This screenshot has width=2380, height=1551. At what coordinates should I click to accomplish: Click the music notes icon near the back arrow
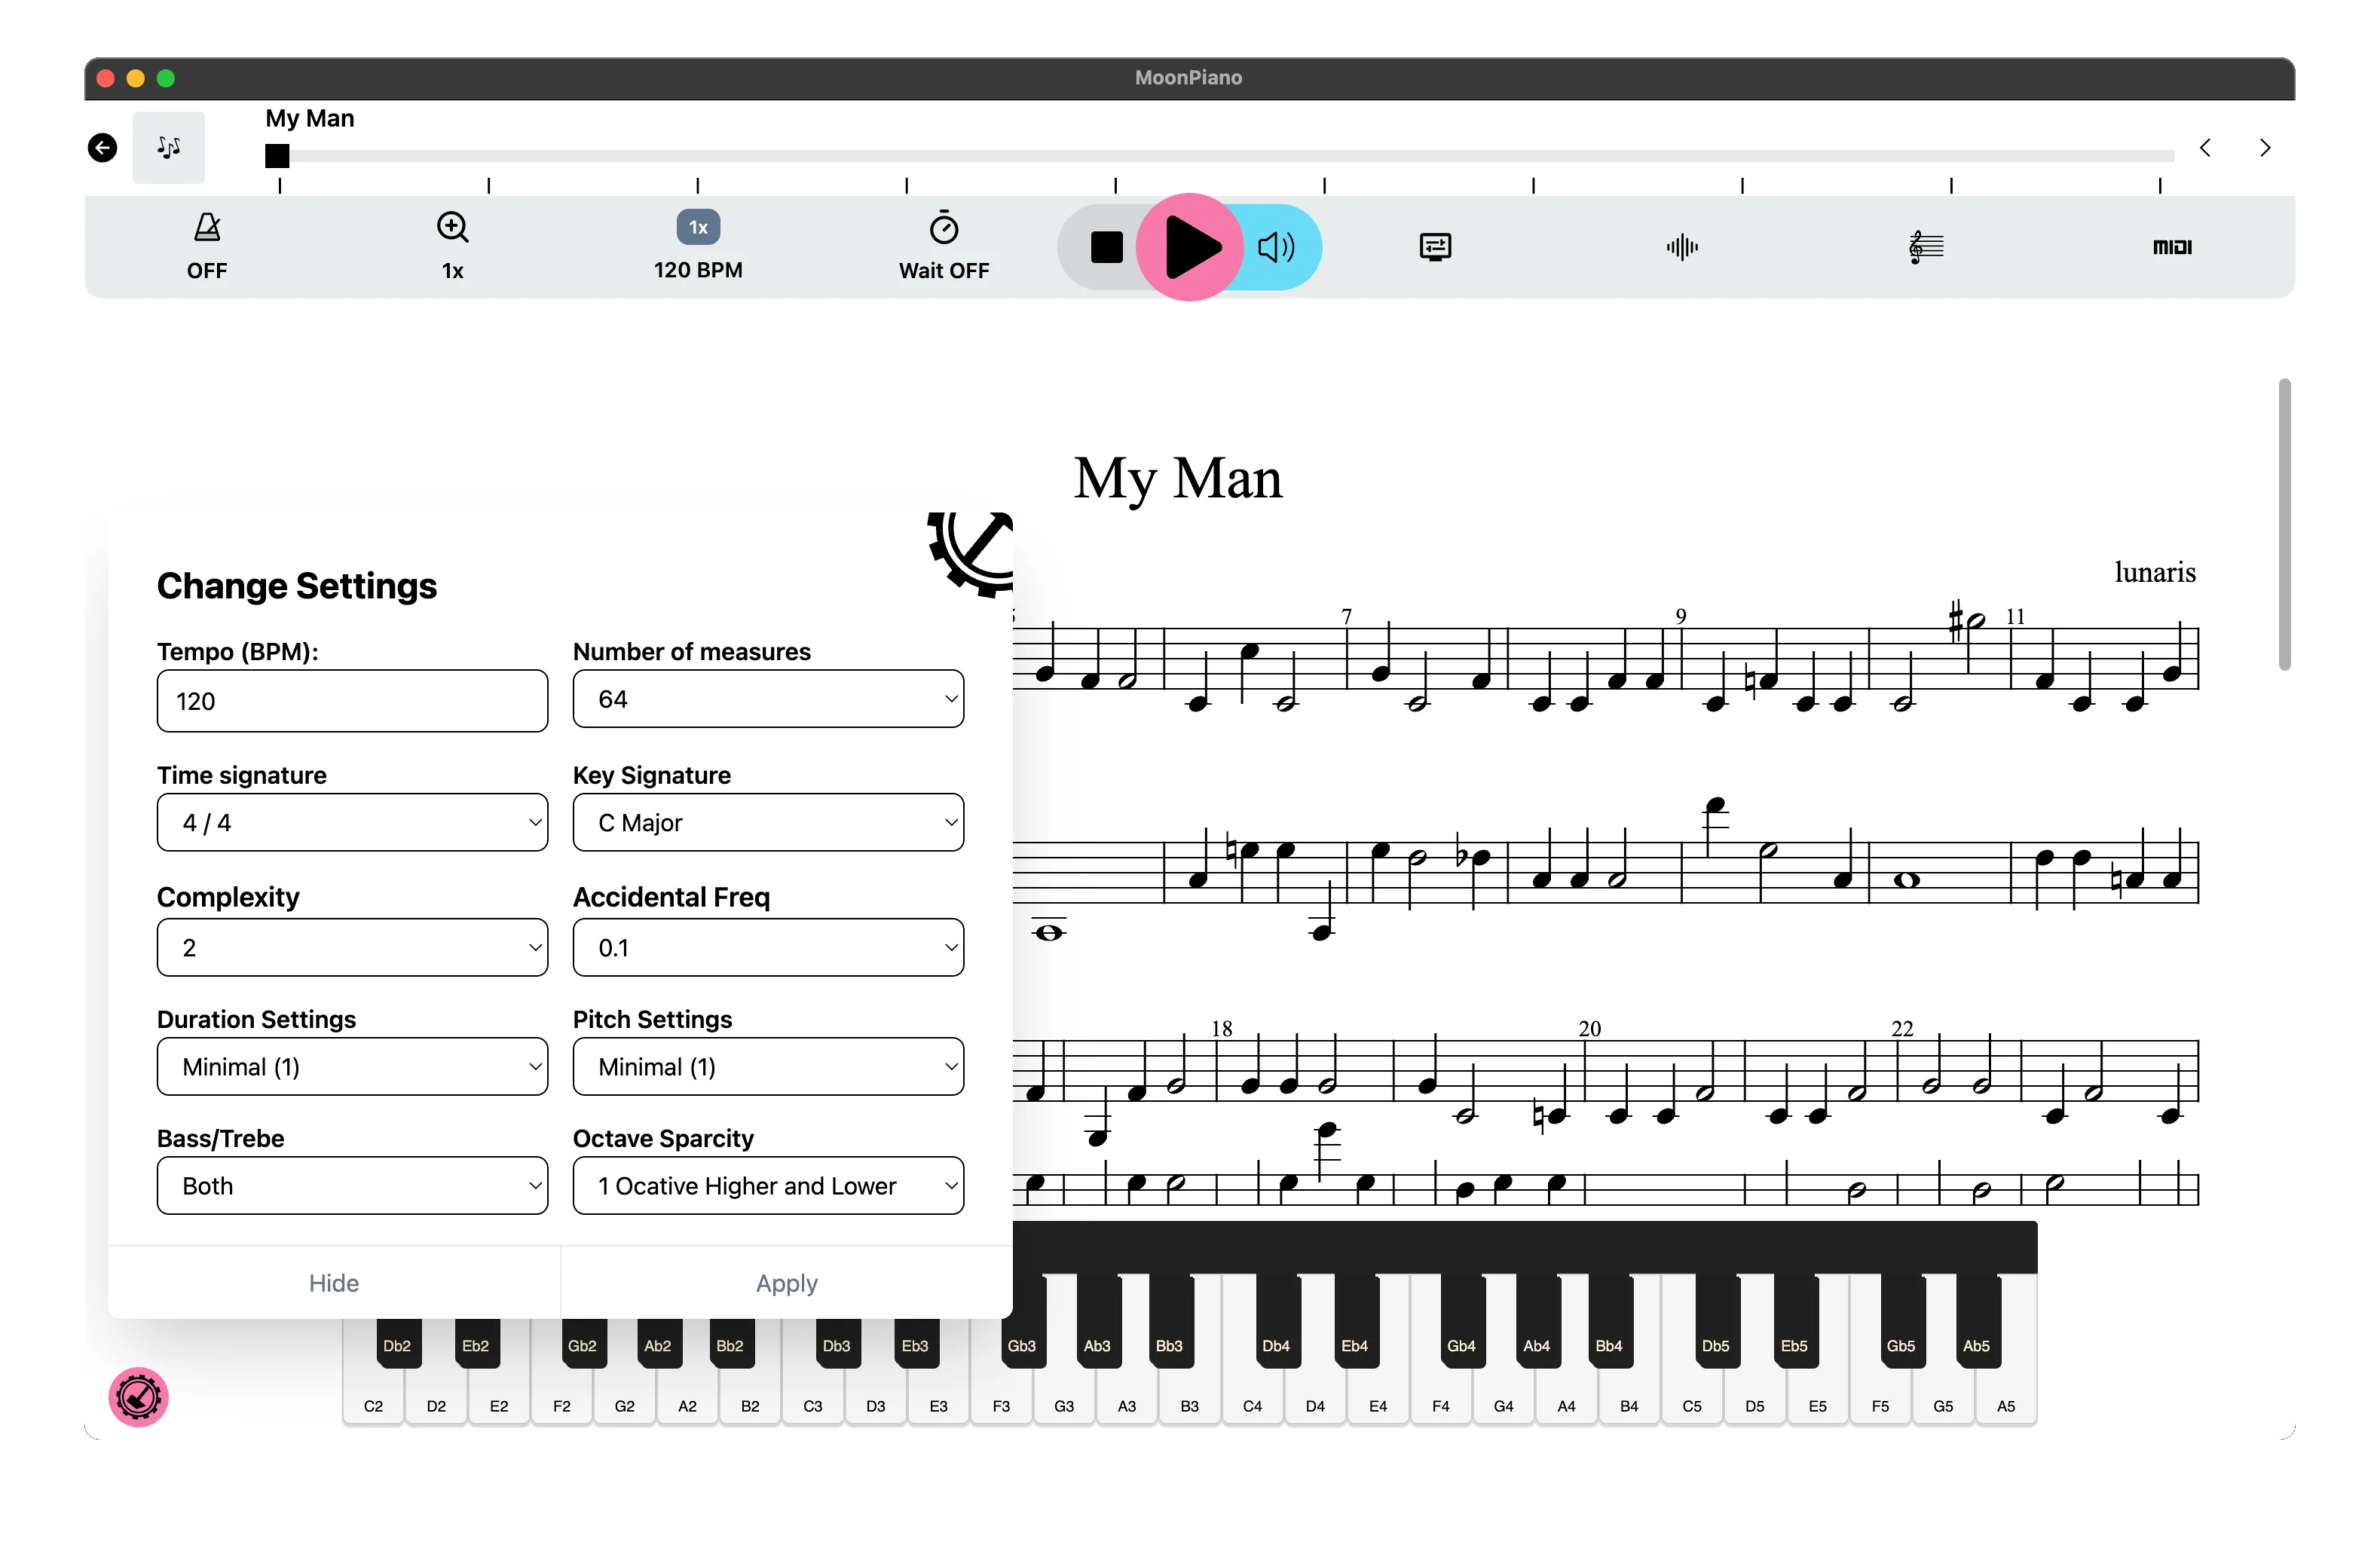(168, 147)
